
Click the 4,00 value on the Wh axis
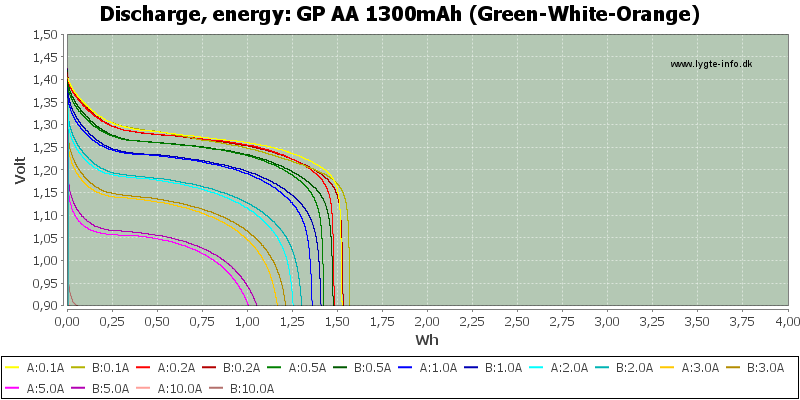[787, 320]
